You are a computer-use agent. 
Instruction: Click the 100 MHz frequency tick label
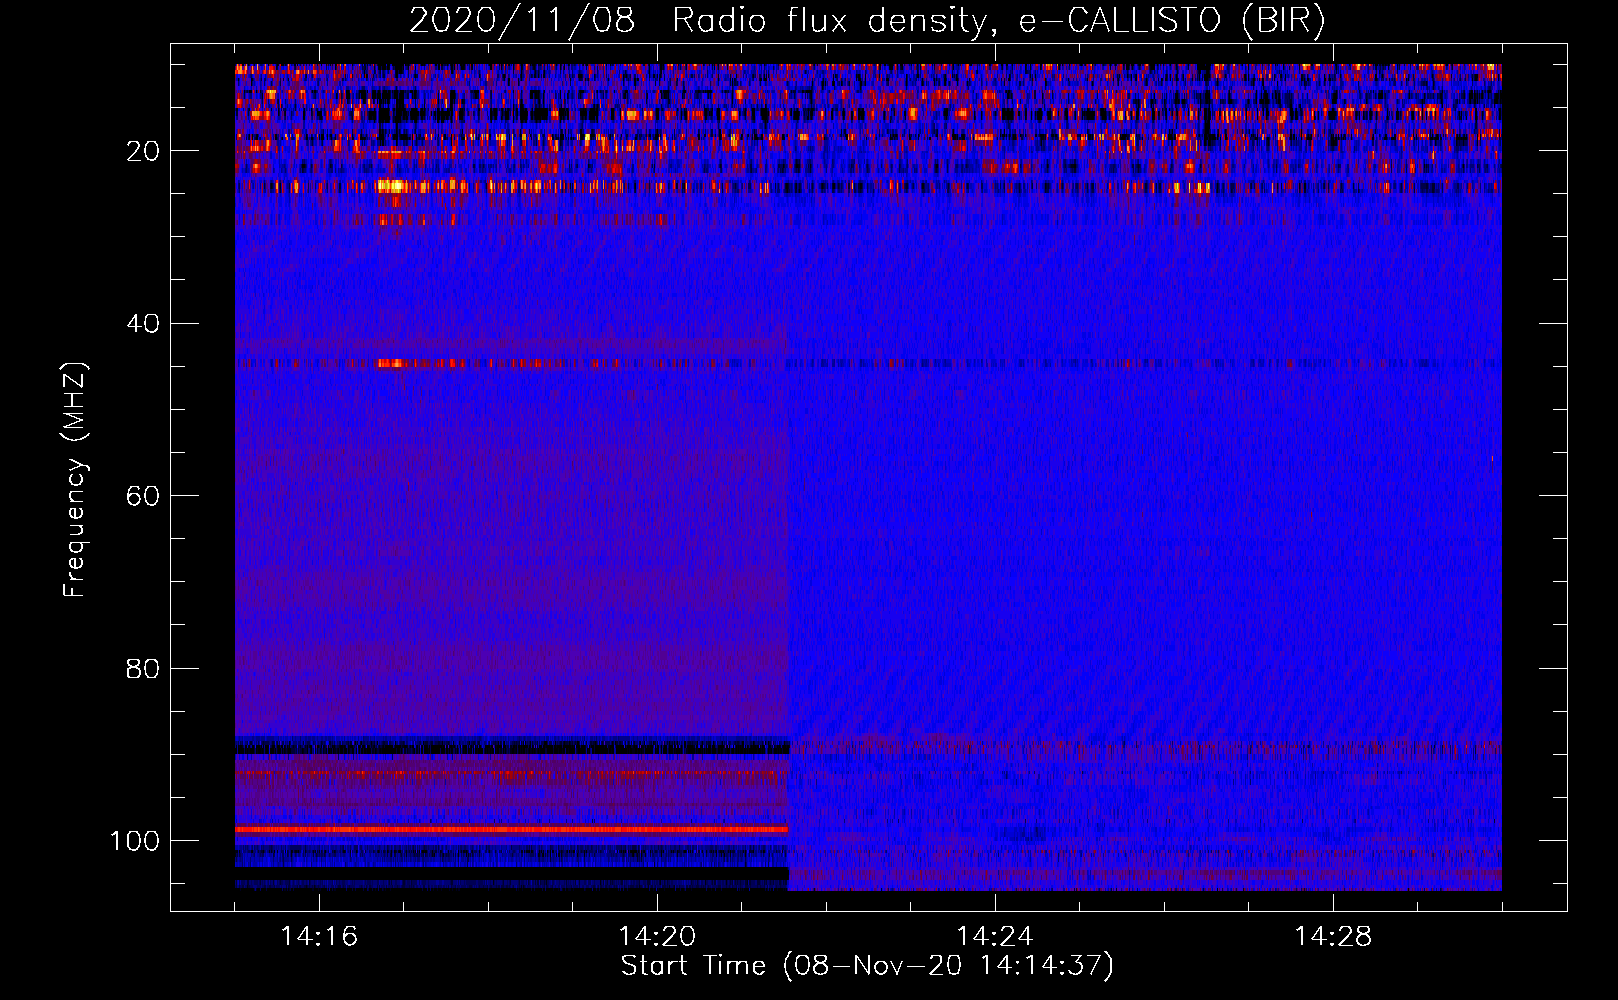point(135,841)
